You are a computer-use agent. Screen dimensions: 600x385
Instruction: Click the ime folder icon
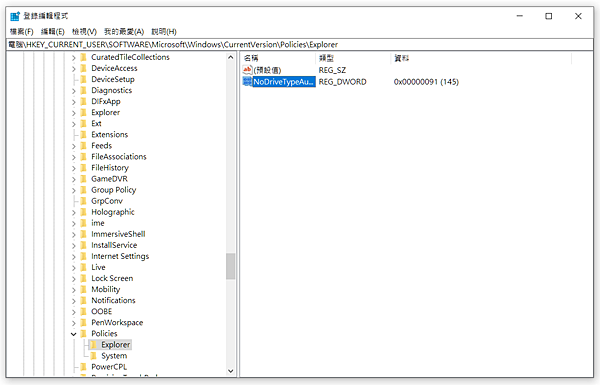[x=84, y=223]
